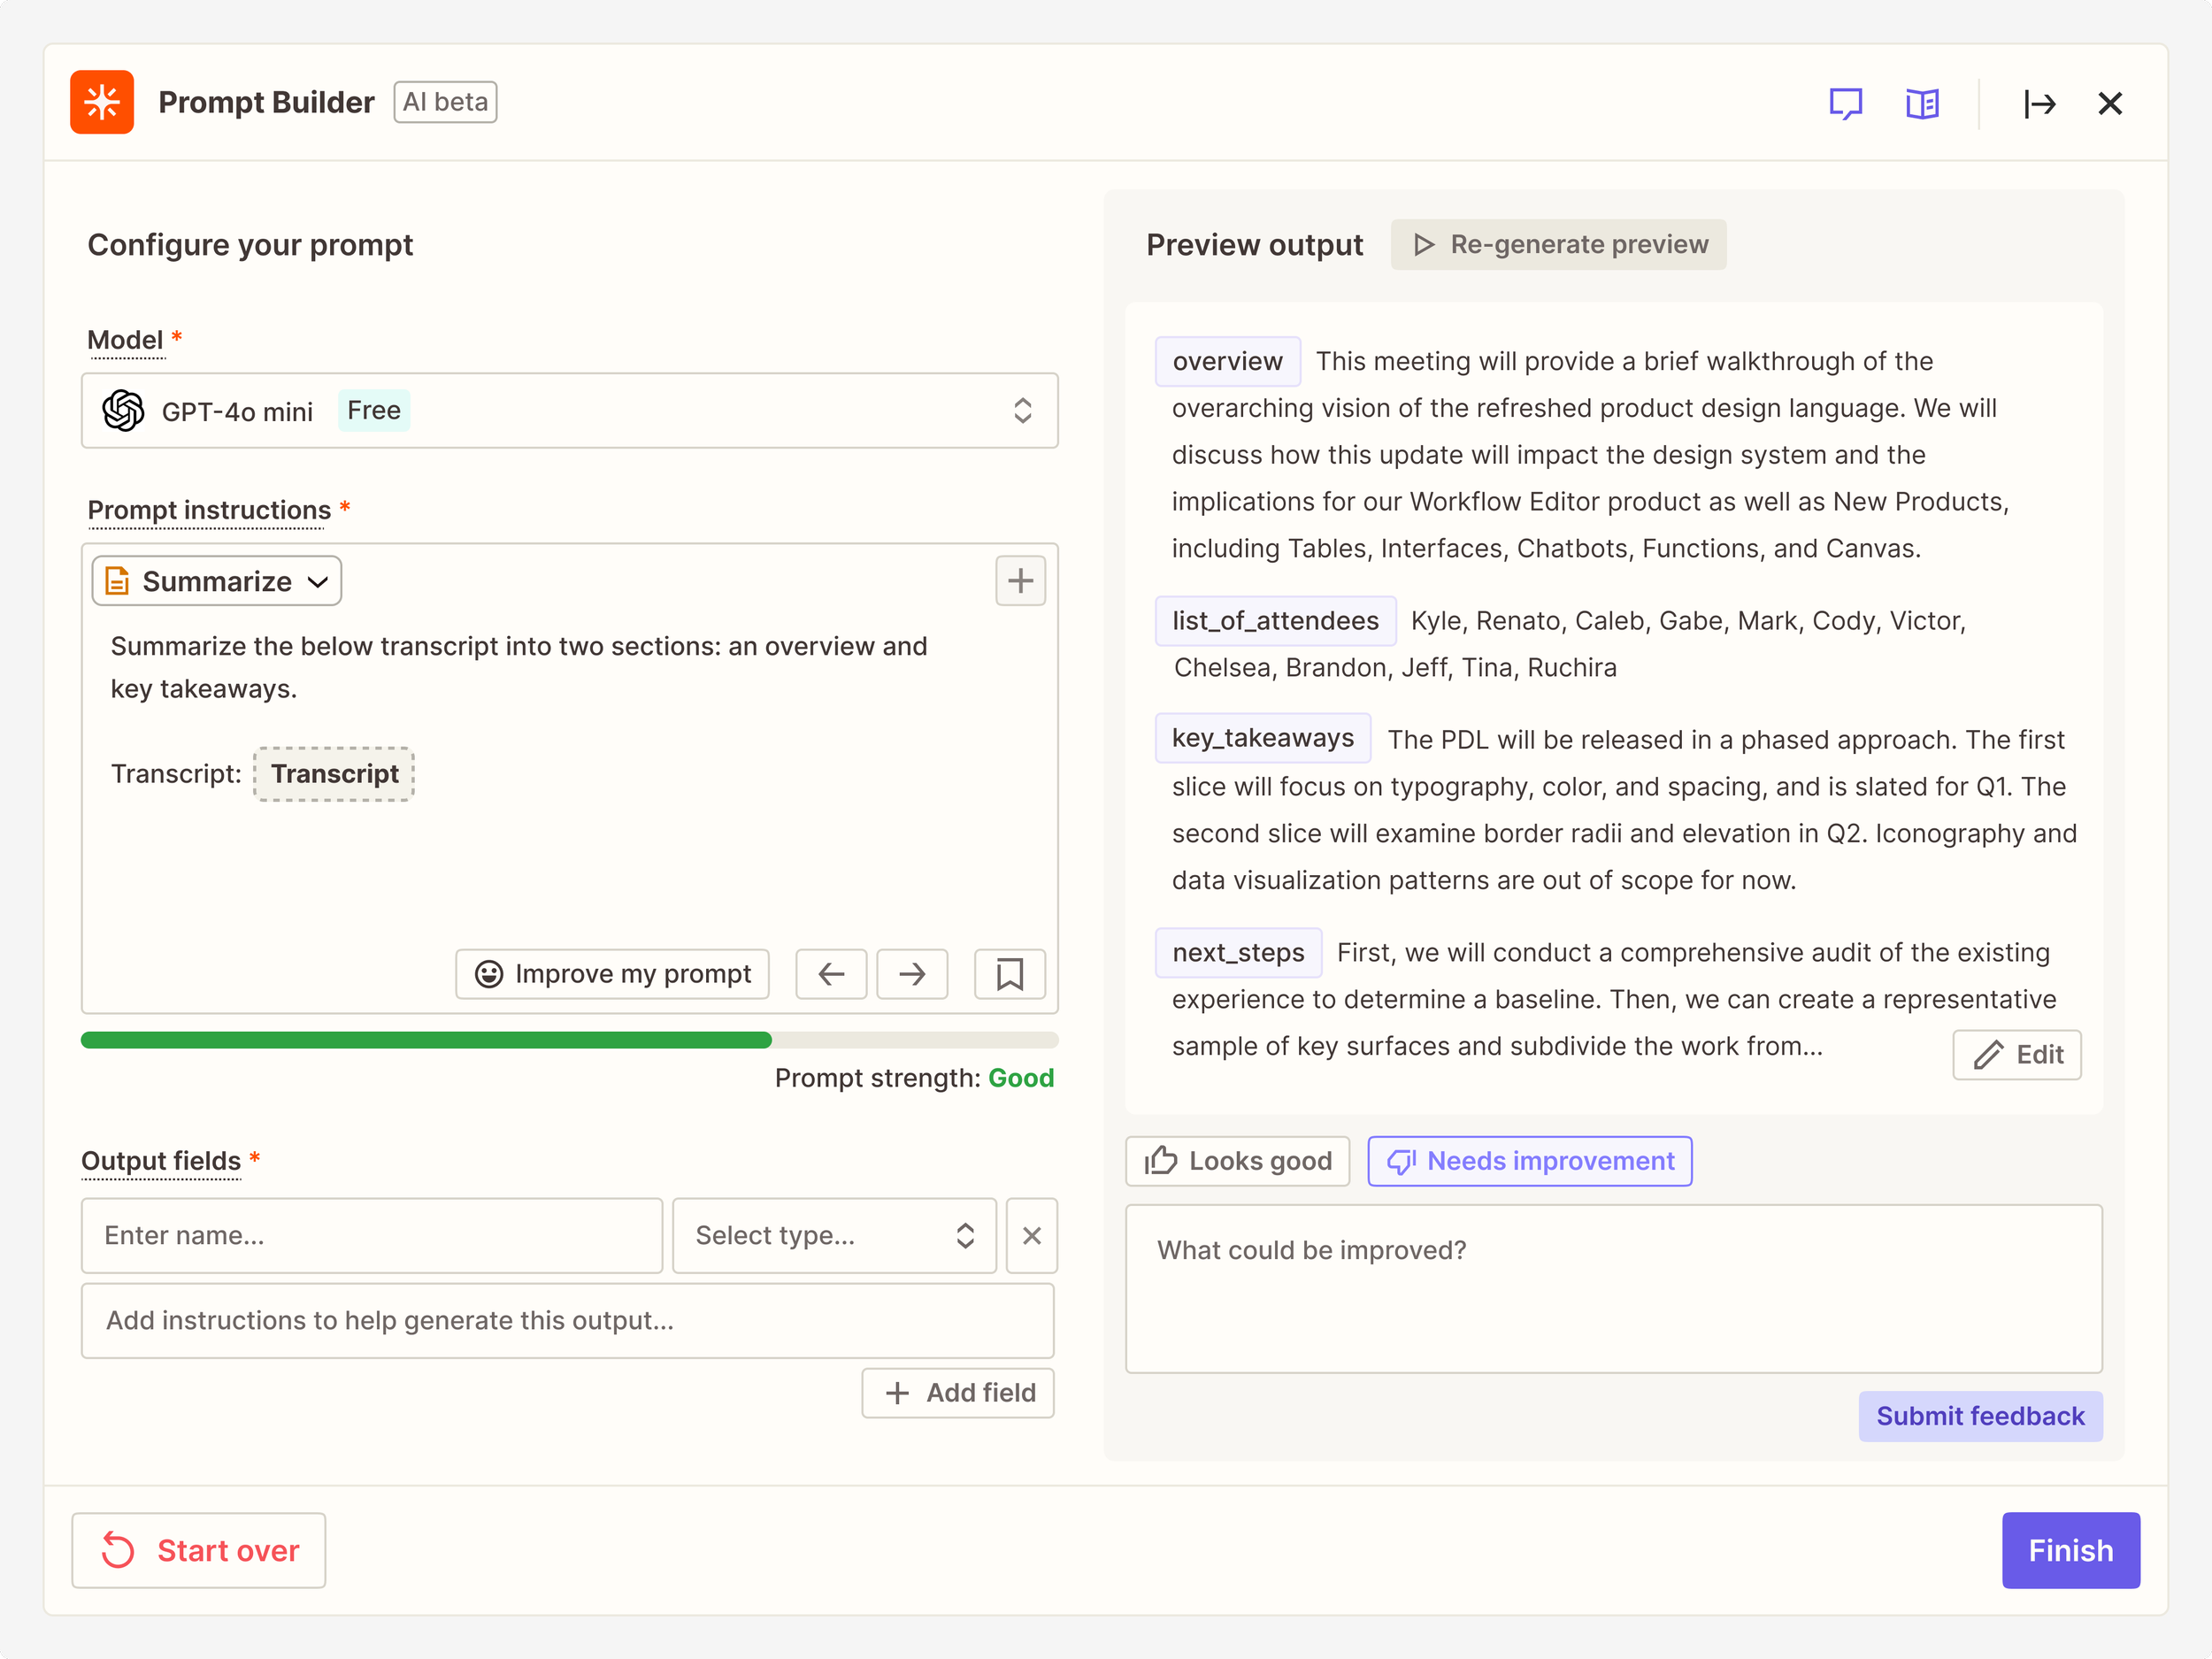
Task: Save prompt with the bookmark icon
Action: coord(1010,974)
